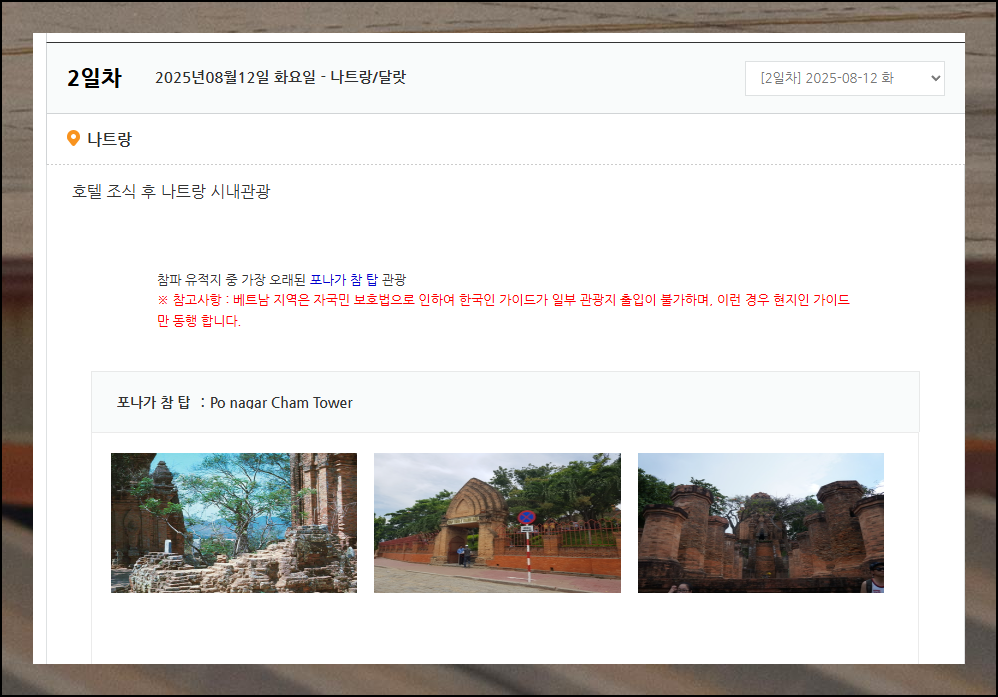Select the 2일차 heading text
This screenshot has height=697, width=998.
[x=94, y=78]
